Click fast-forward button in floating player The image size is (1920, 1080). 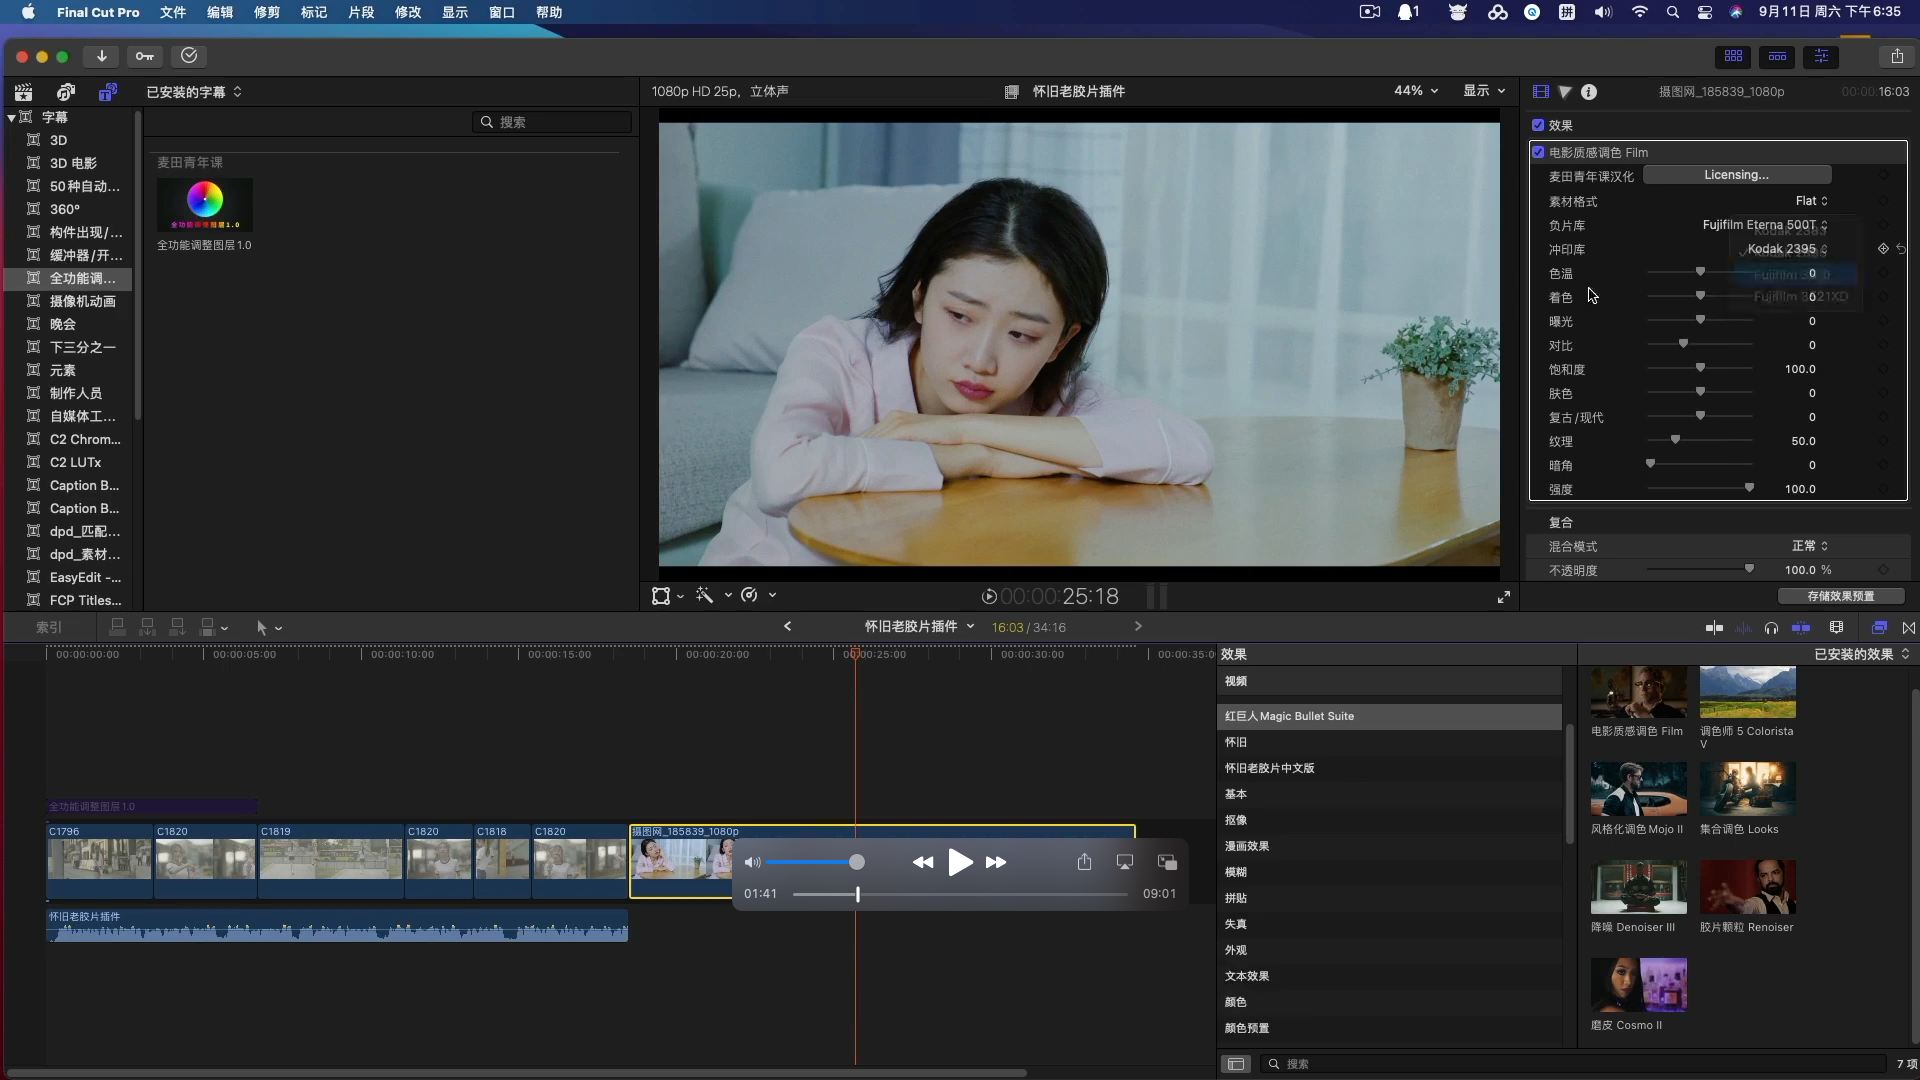pos(996,862)
